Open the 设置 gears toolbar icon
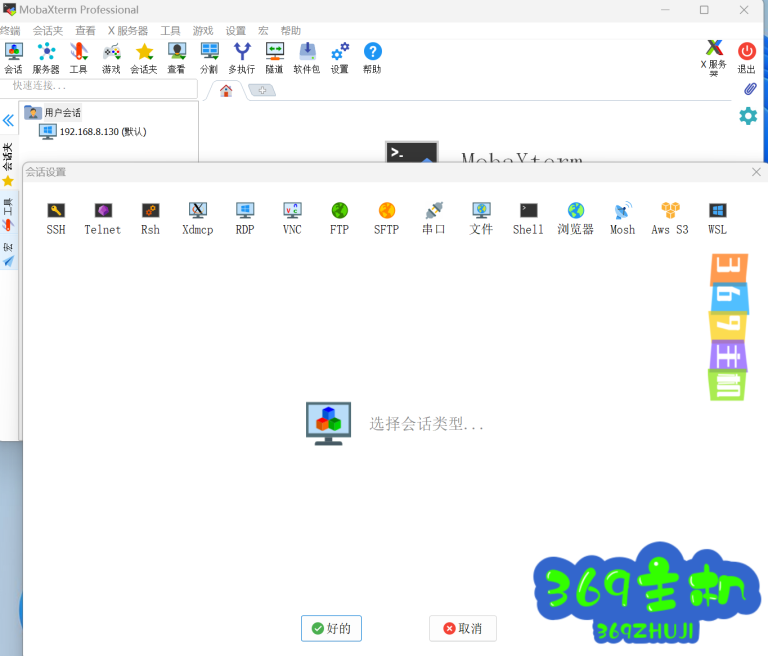The image size is (768, 656). pos(340,58)
